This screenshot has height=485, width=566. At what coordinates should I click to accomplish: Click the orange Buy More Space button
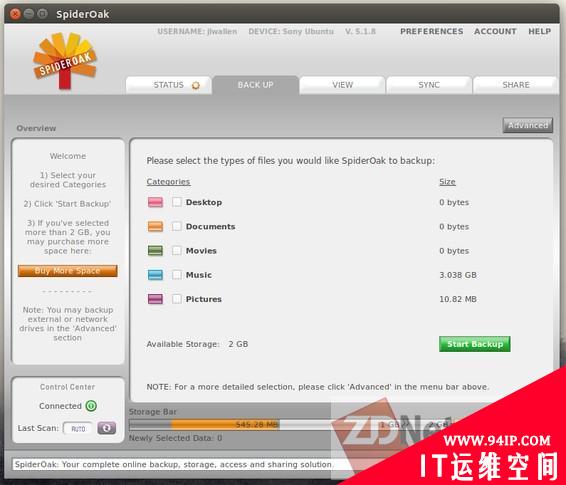[68, 271]
